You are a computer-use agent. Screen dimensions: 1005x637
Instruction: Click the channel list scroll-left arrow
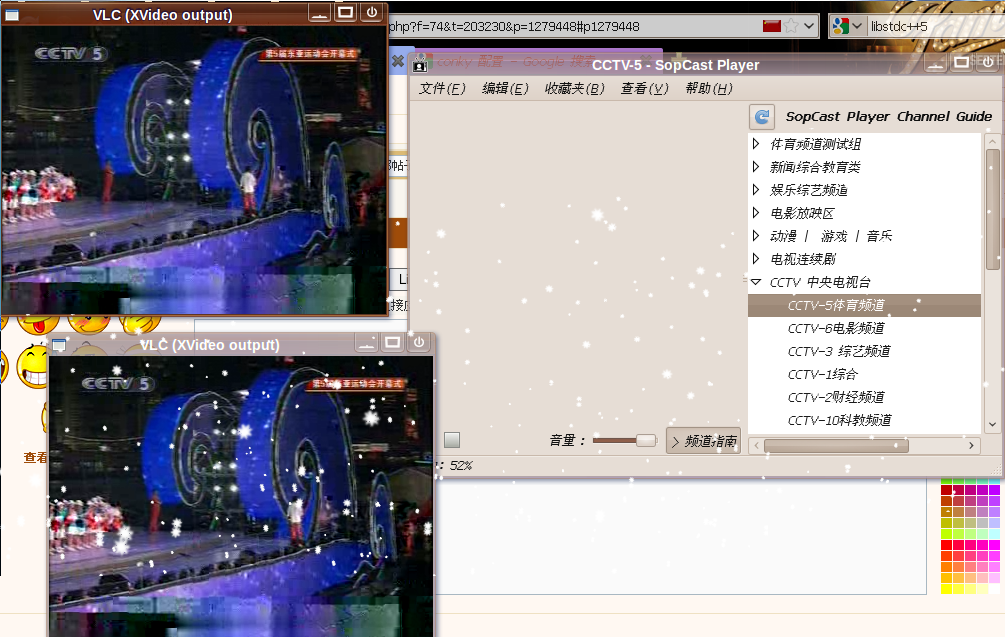(756, 445)
